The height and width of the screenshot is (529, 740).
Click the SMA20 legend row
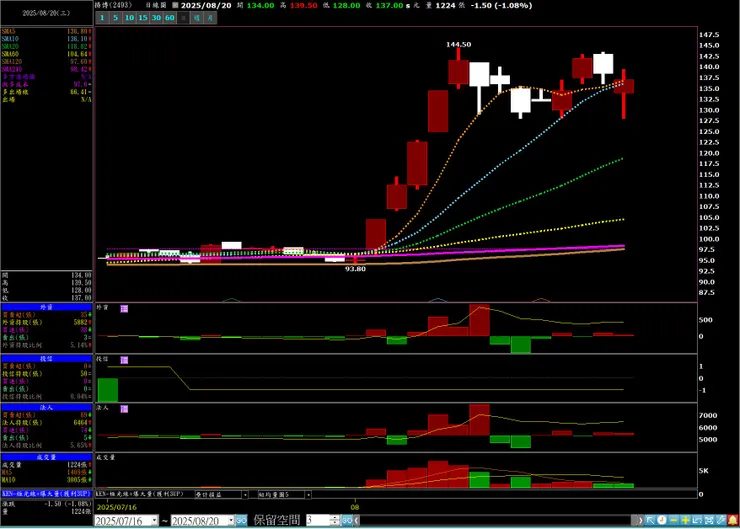tap(46, 46)
